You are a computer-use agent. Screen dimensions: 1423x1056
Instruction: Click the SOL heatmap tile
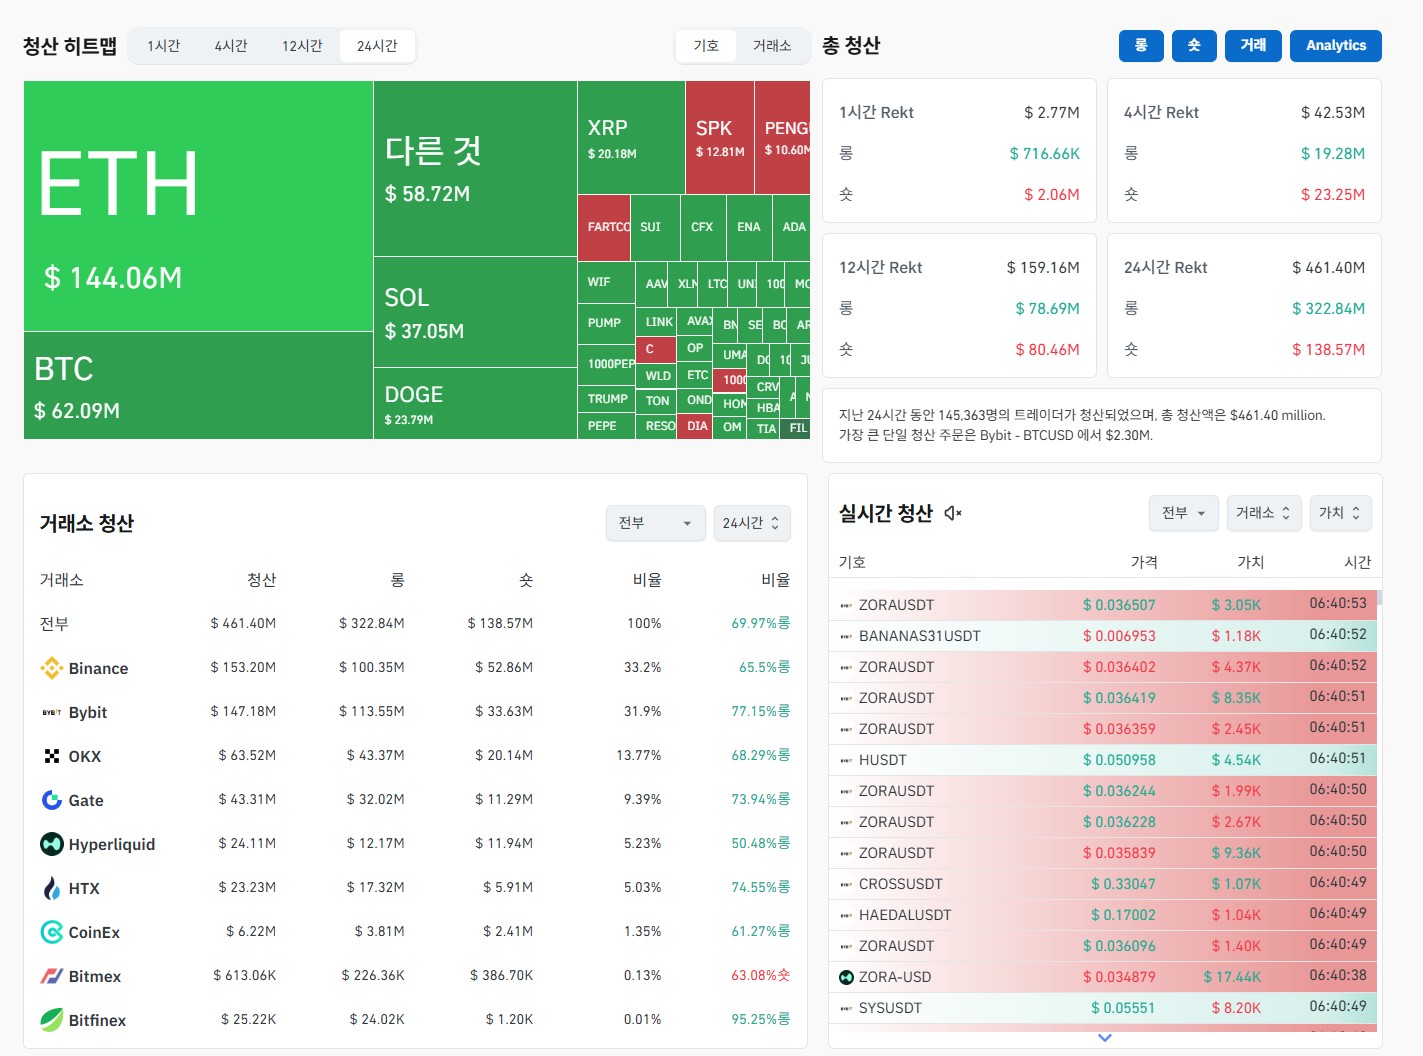click(475, 312)
